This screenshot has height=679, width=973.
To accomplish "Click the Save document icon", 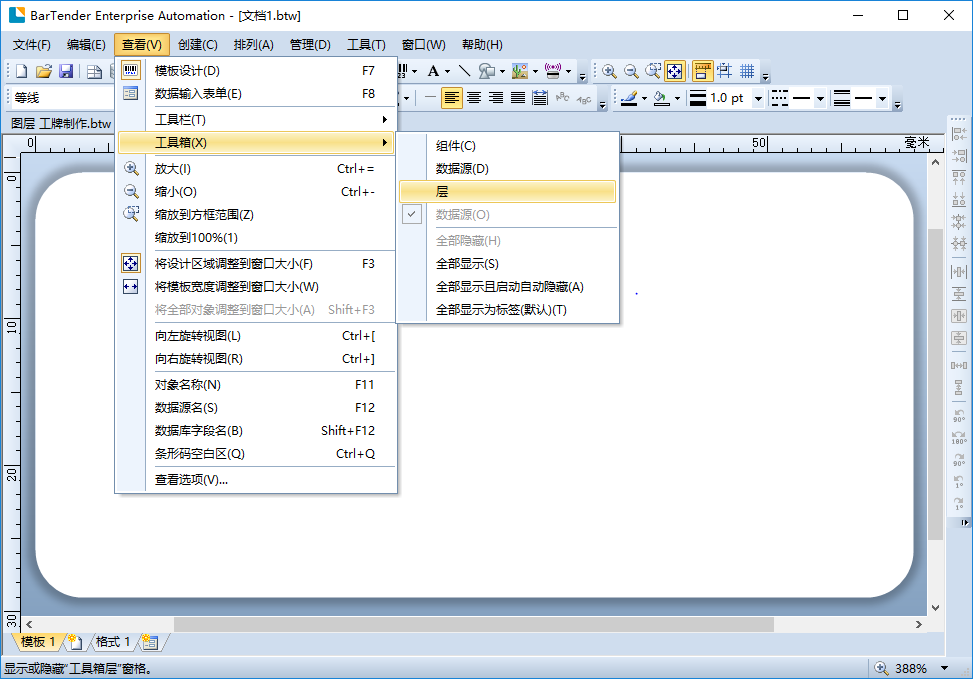I will (x=66, y=71).
